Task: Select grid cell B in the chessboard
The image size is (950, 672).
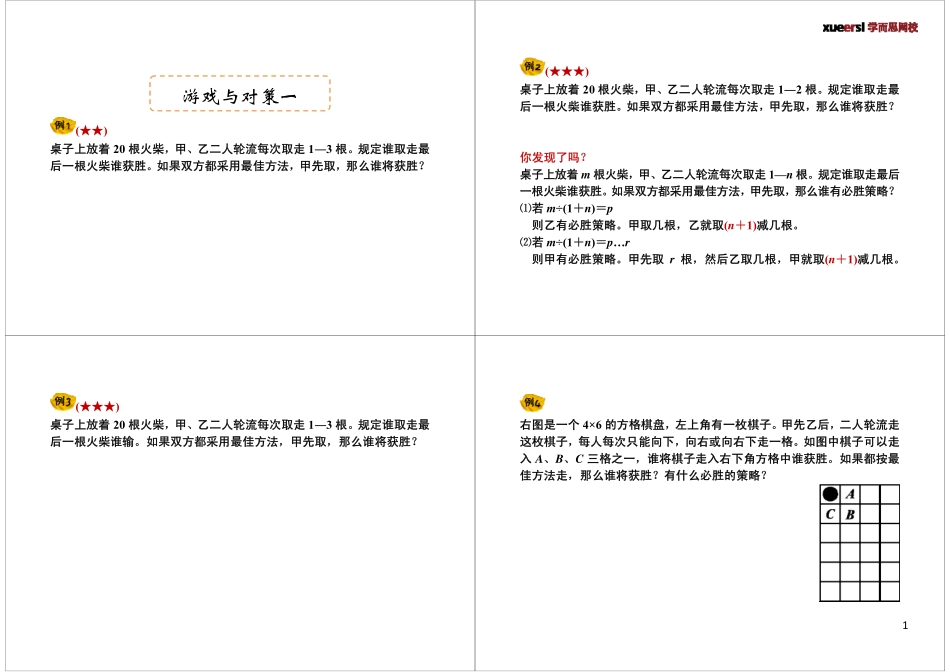Action: (850, 514)
